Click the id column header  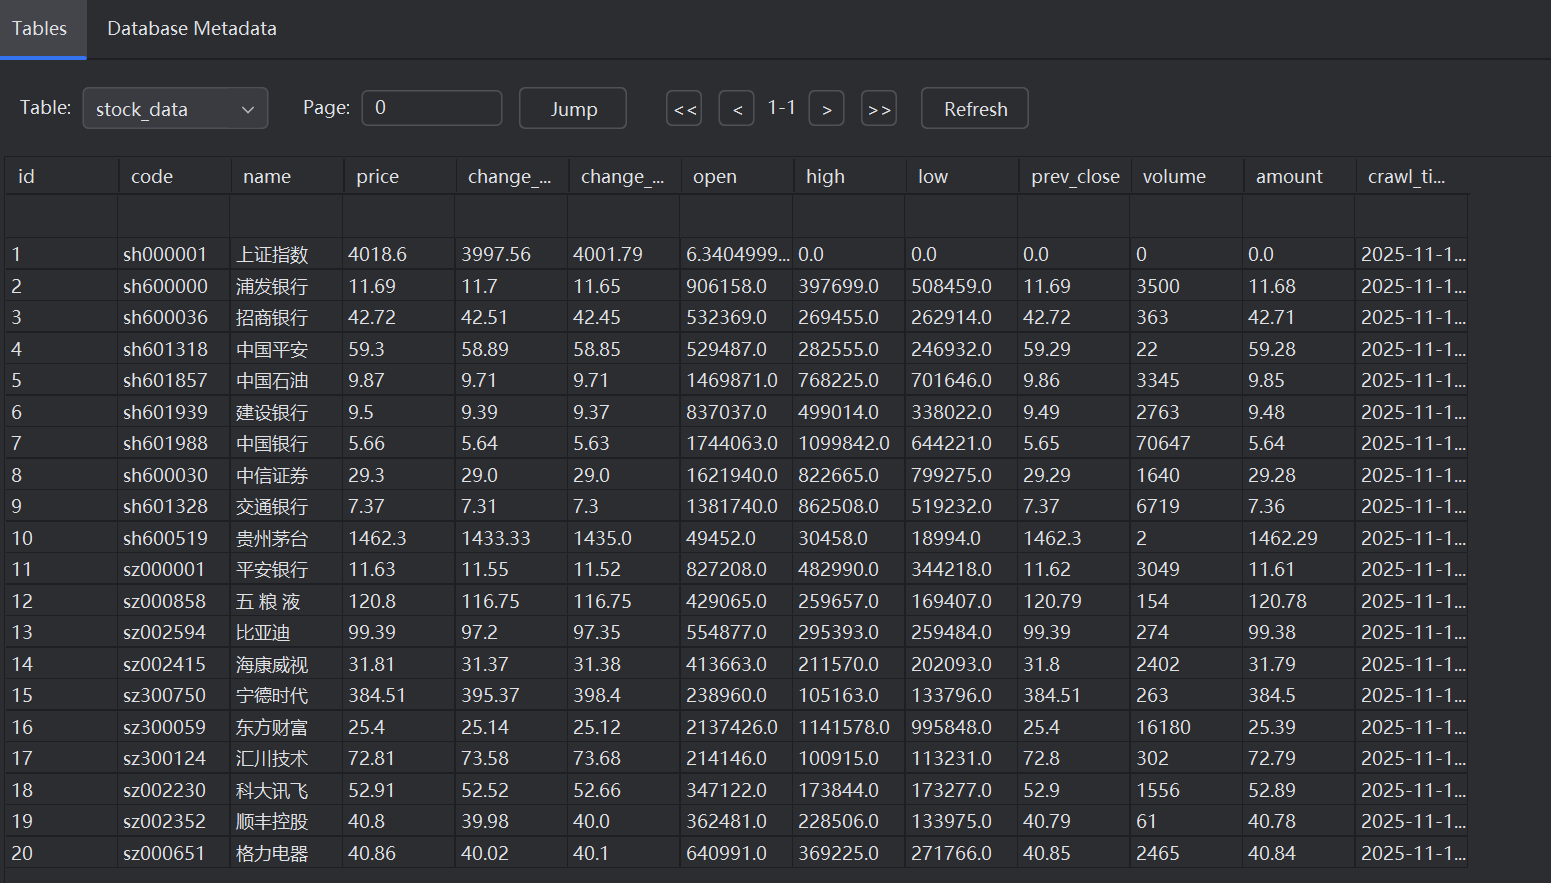(61, 176)
